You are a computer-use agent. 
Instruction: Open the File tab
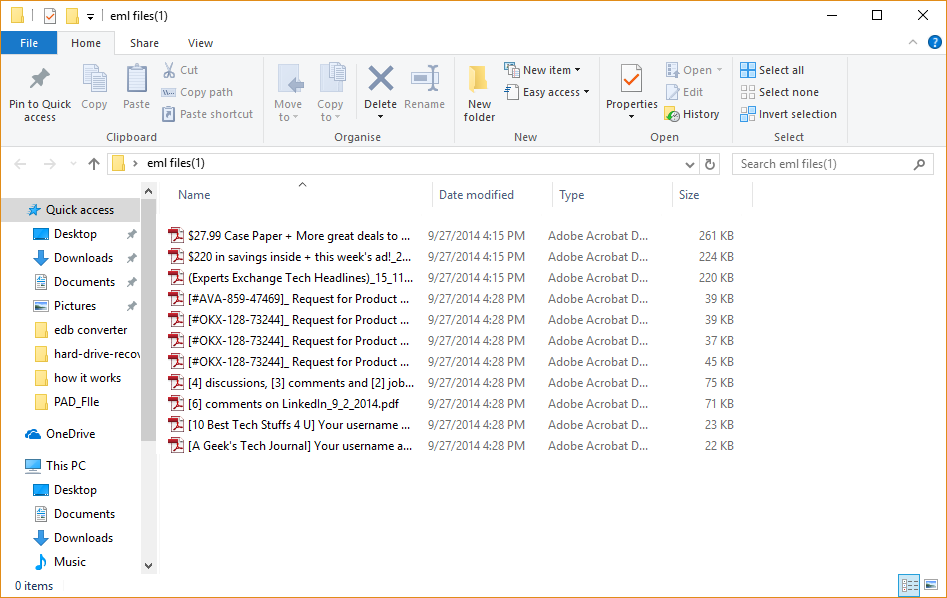29,43
